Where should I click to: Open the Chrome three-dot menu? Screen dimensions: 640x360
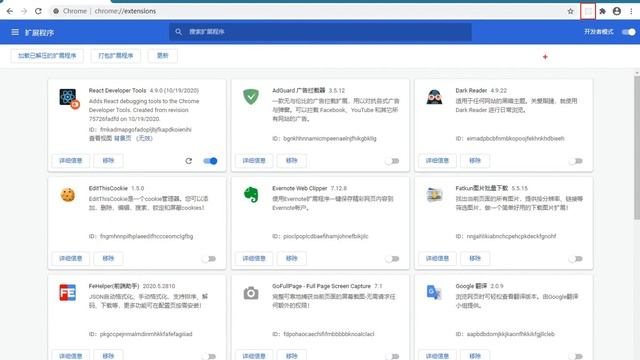(631, 11)
